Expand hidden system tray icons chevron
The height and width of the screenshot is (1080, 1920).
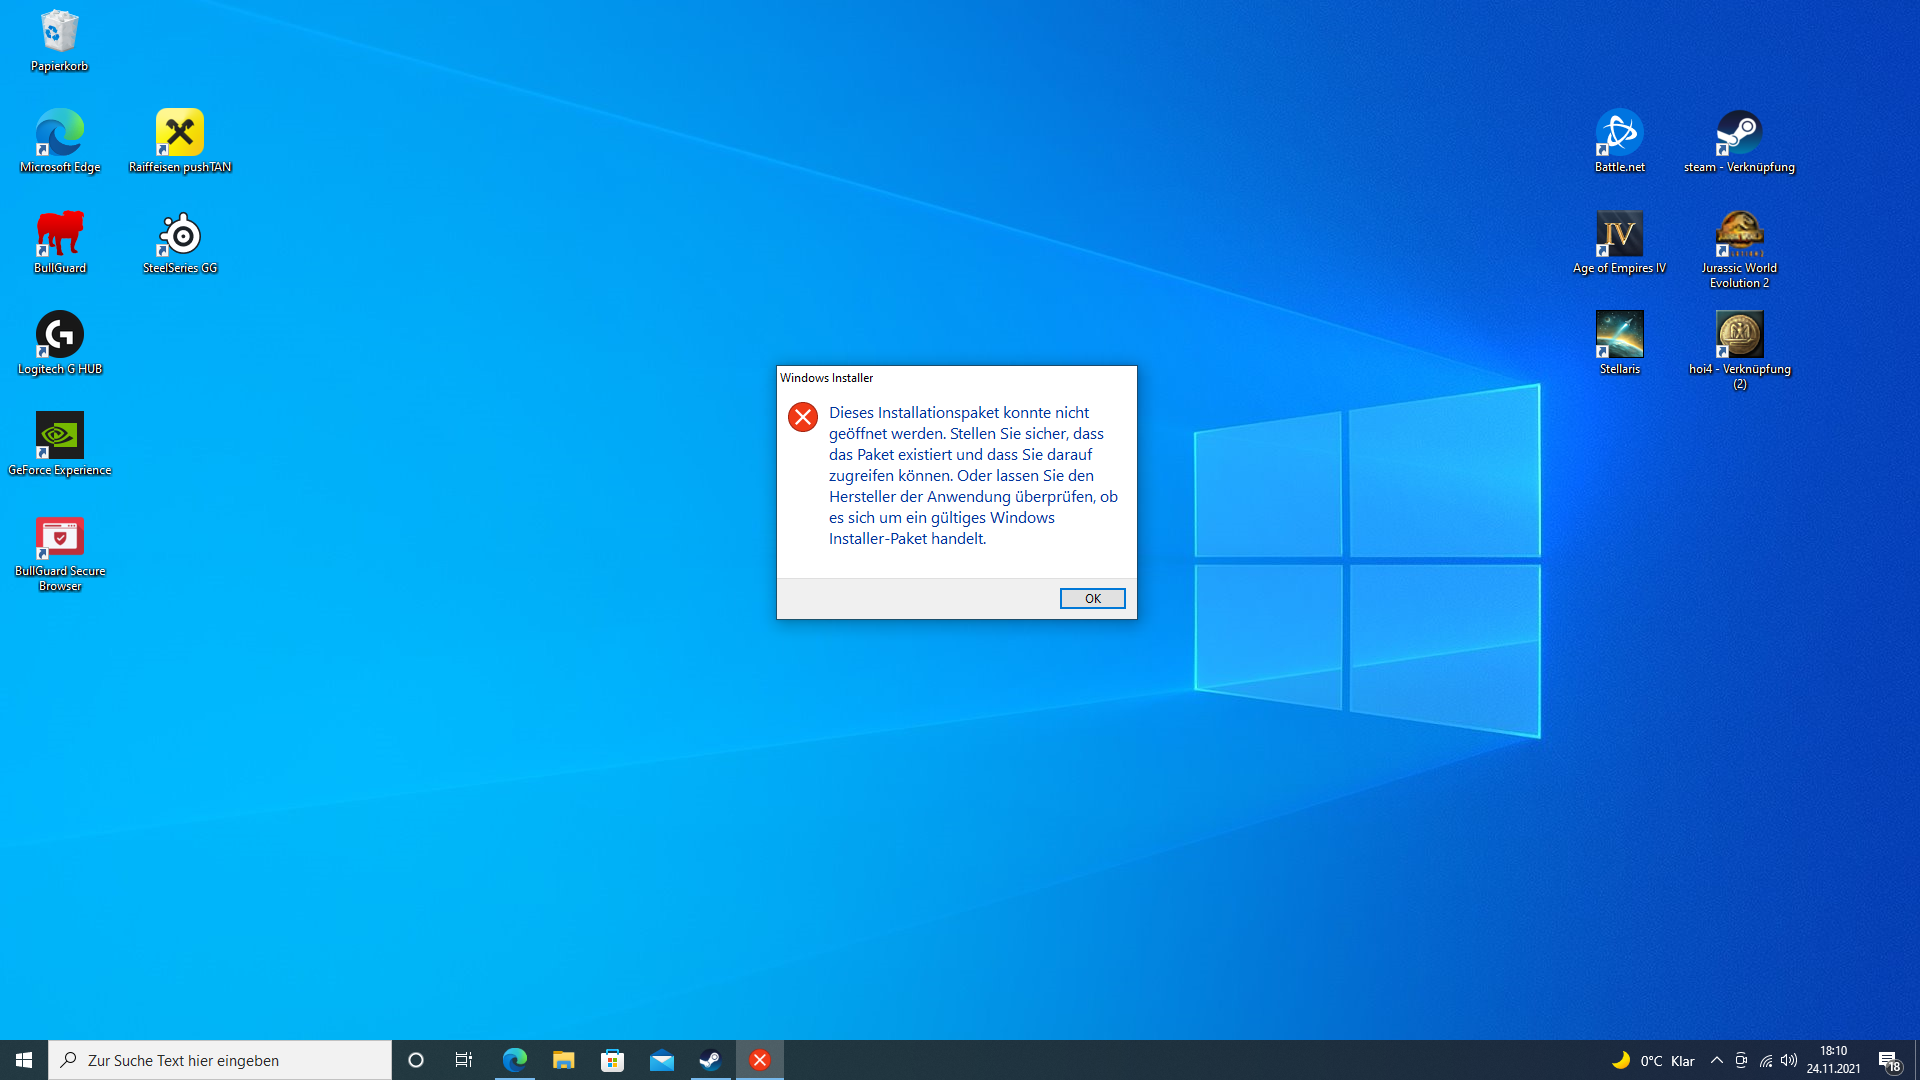click(1716, 1060)
